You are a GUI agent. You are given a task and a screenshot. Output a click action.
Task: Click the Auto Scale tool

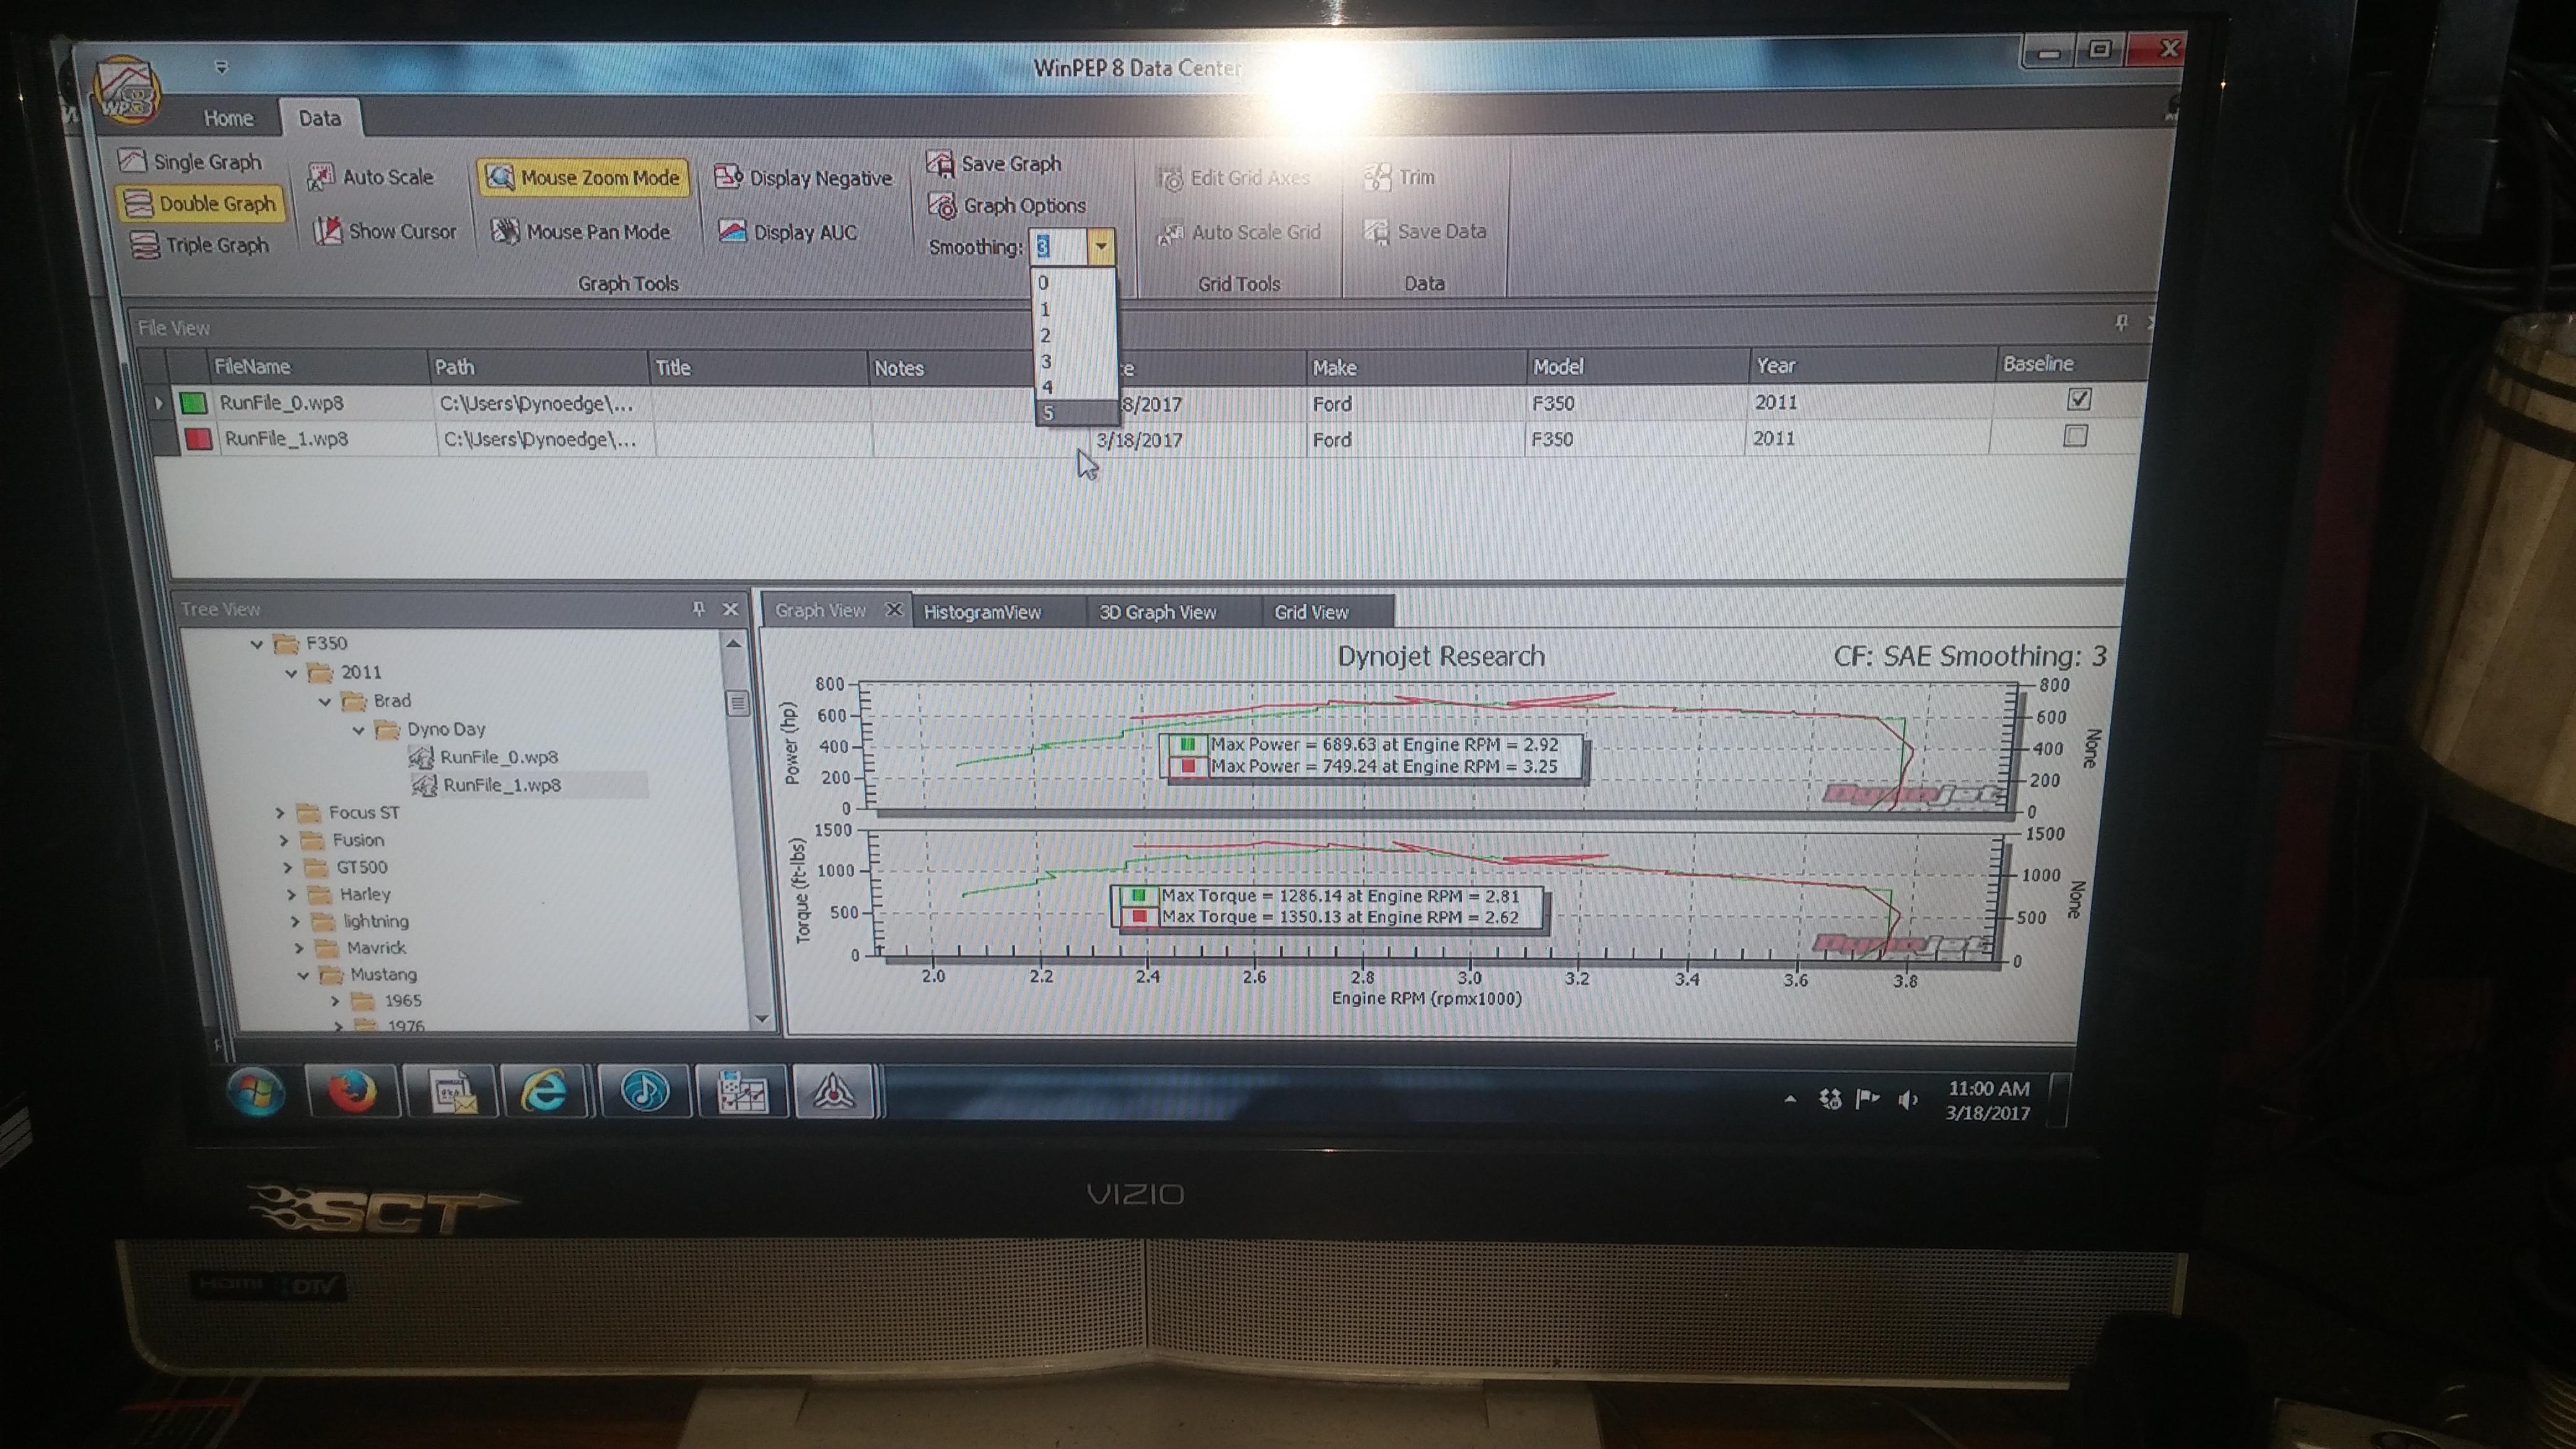tap(370, 177)
